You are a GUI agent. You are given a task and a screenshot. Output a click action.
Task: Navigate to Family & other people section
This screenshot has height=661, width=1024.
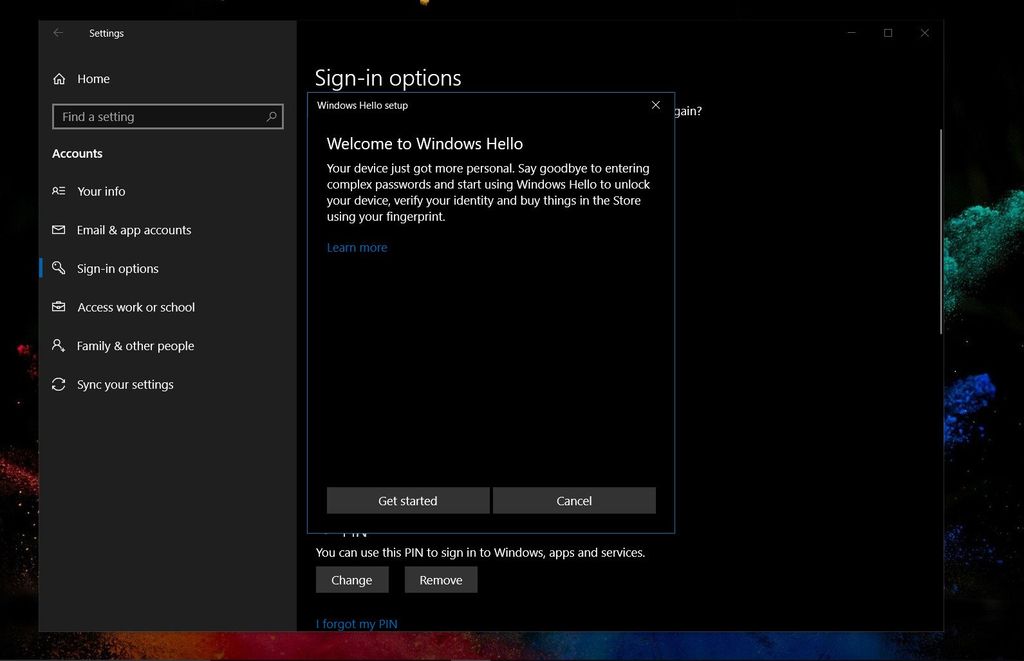(x=136, y=345)
